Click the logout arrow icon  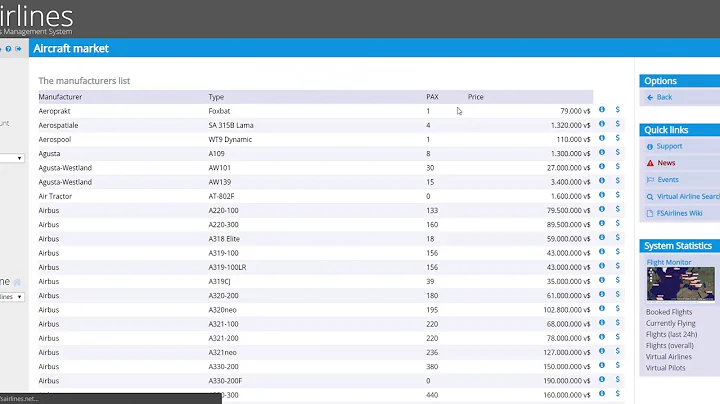click(18, 49)
